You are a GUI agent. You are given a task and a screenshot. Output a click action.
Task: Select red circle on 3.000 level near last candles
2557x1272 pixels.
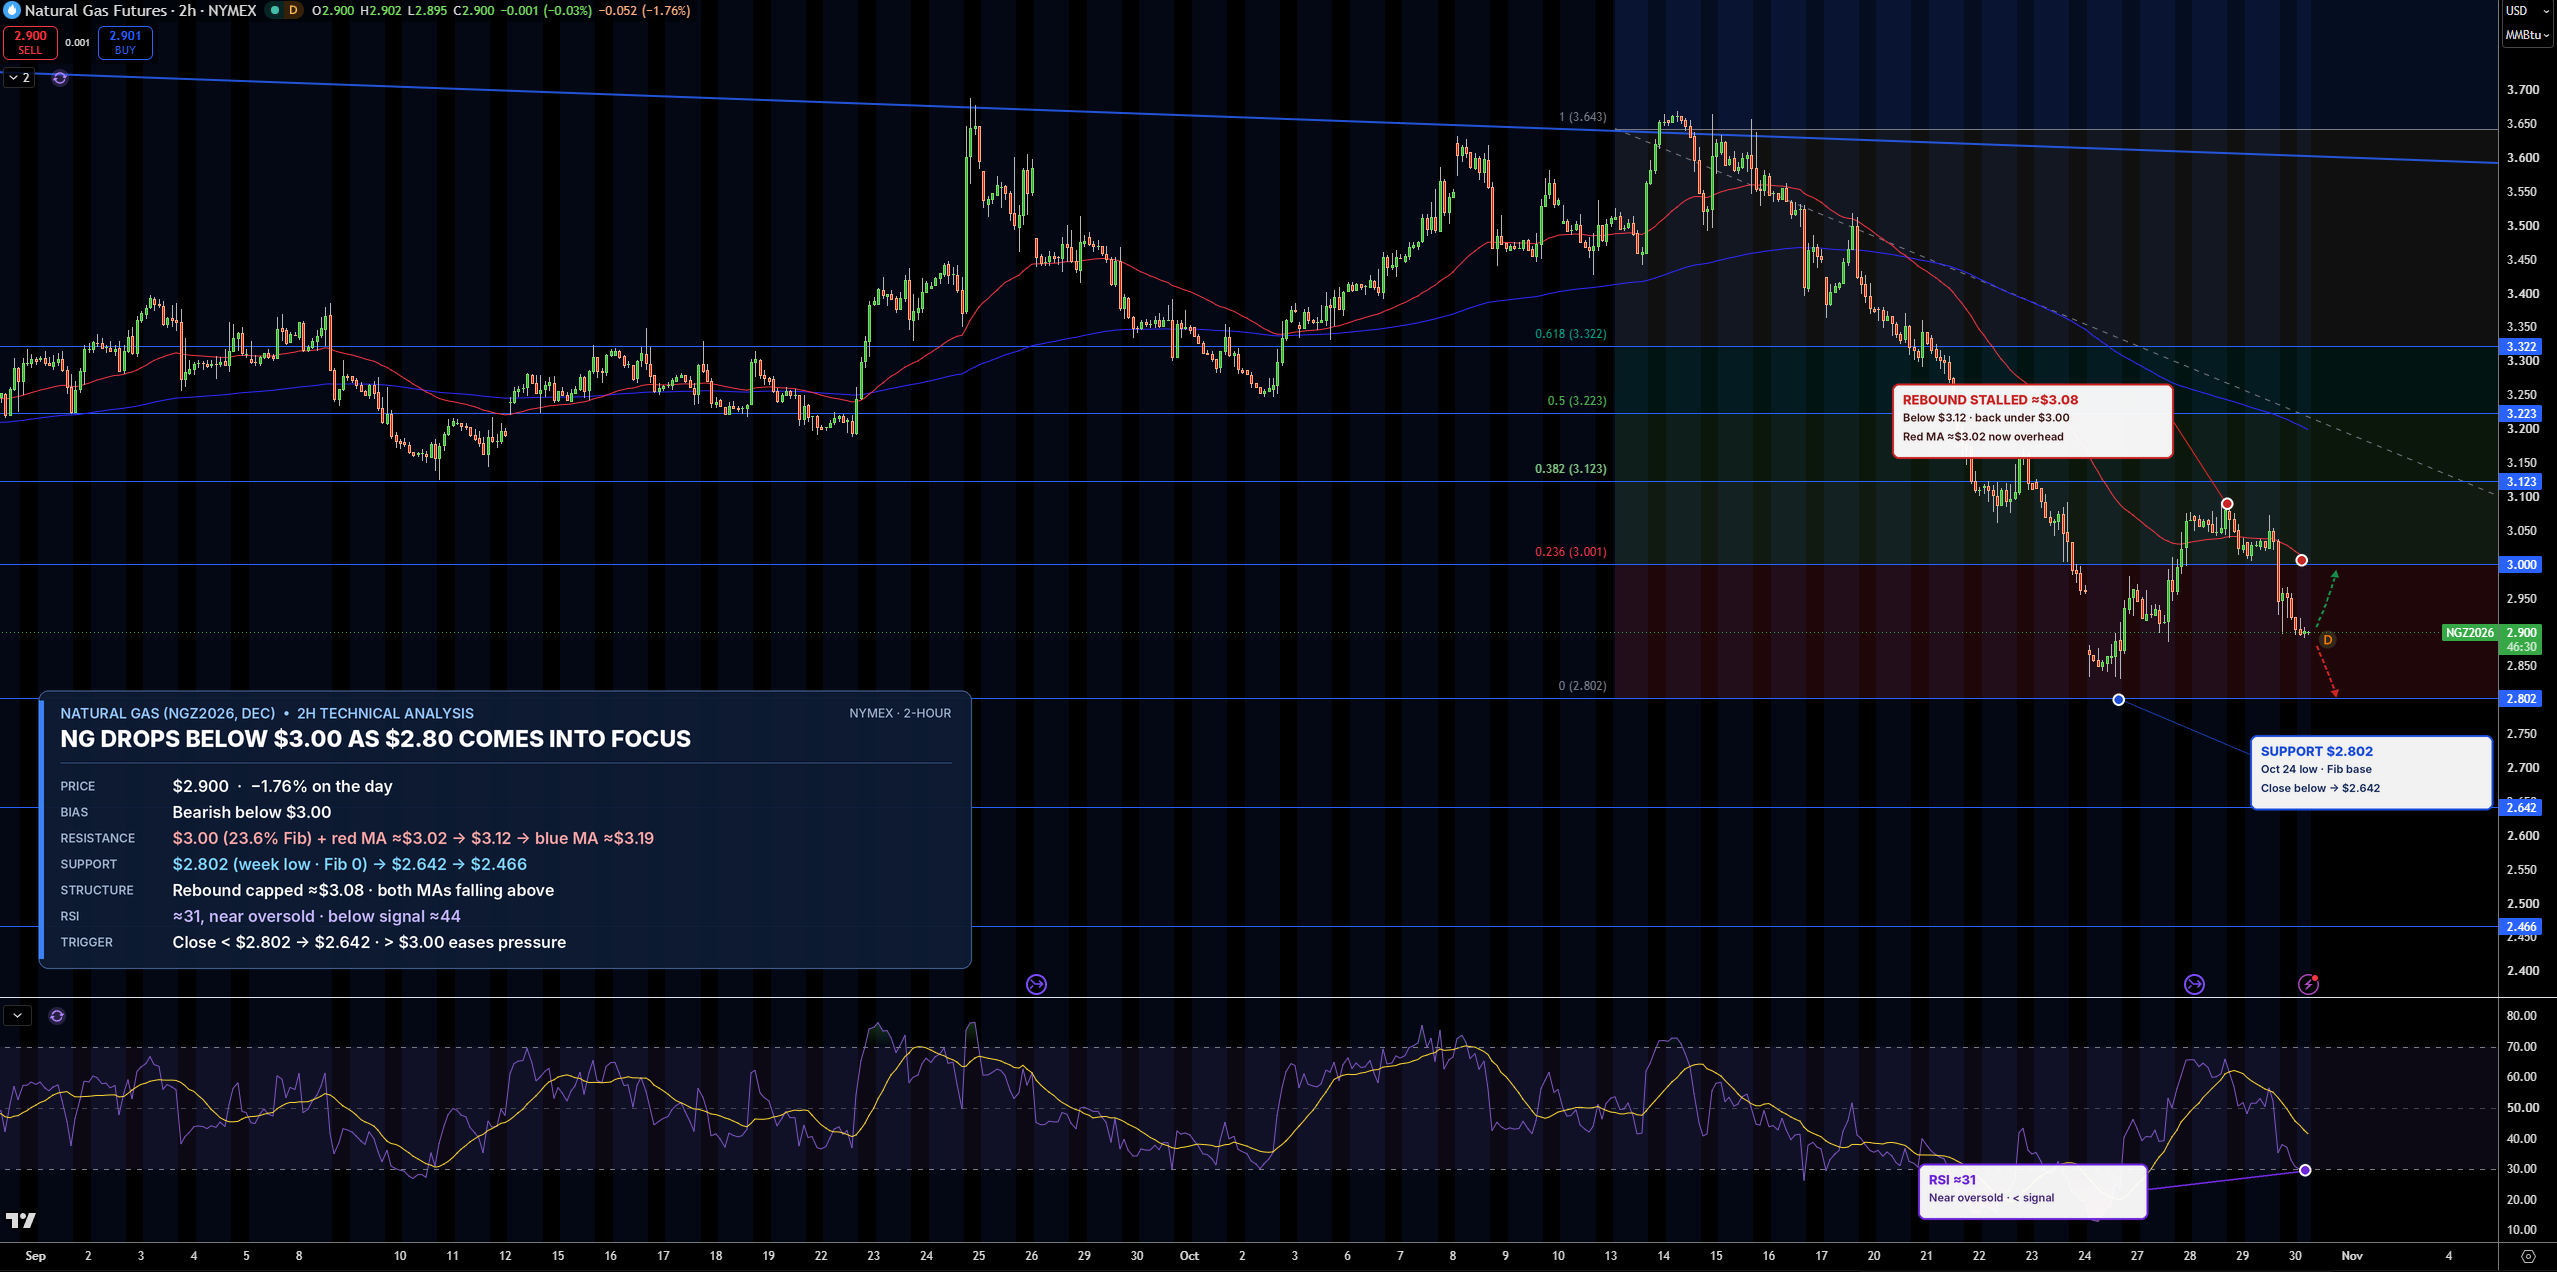[2302, 561]
